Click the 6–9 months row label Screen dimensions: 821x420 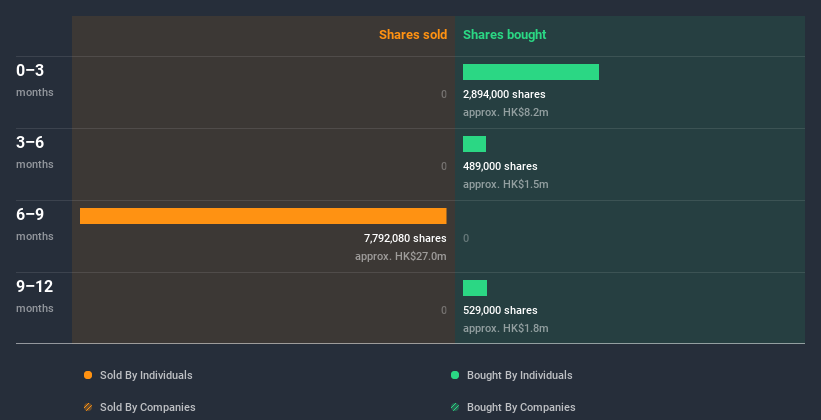coord(35,224)
